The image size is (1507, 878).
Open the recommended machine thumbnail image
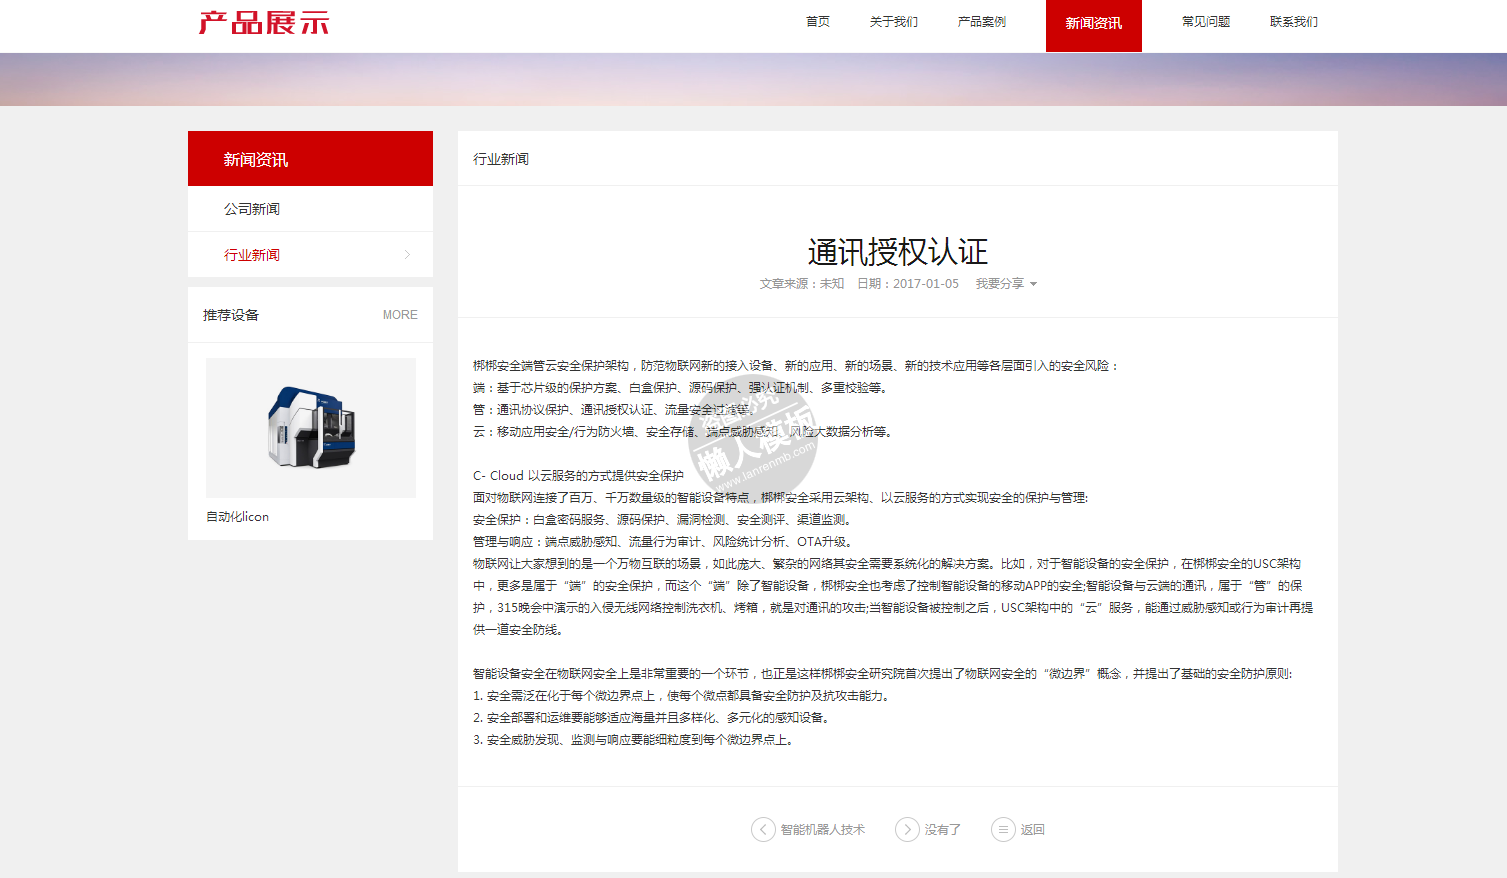(x=311, y=428)
